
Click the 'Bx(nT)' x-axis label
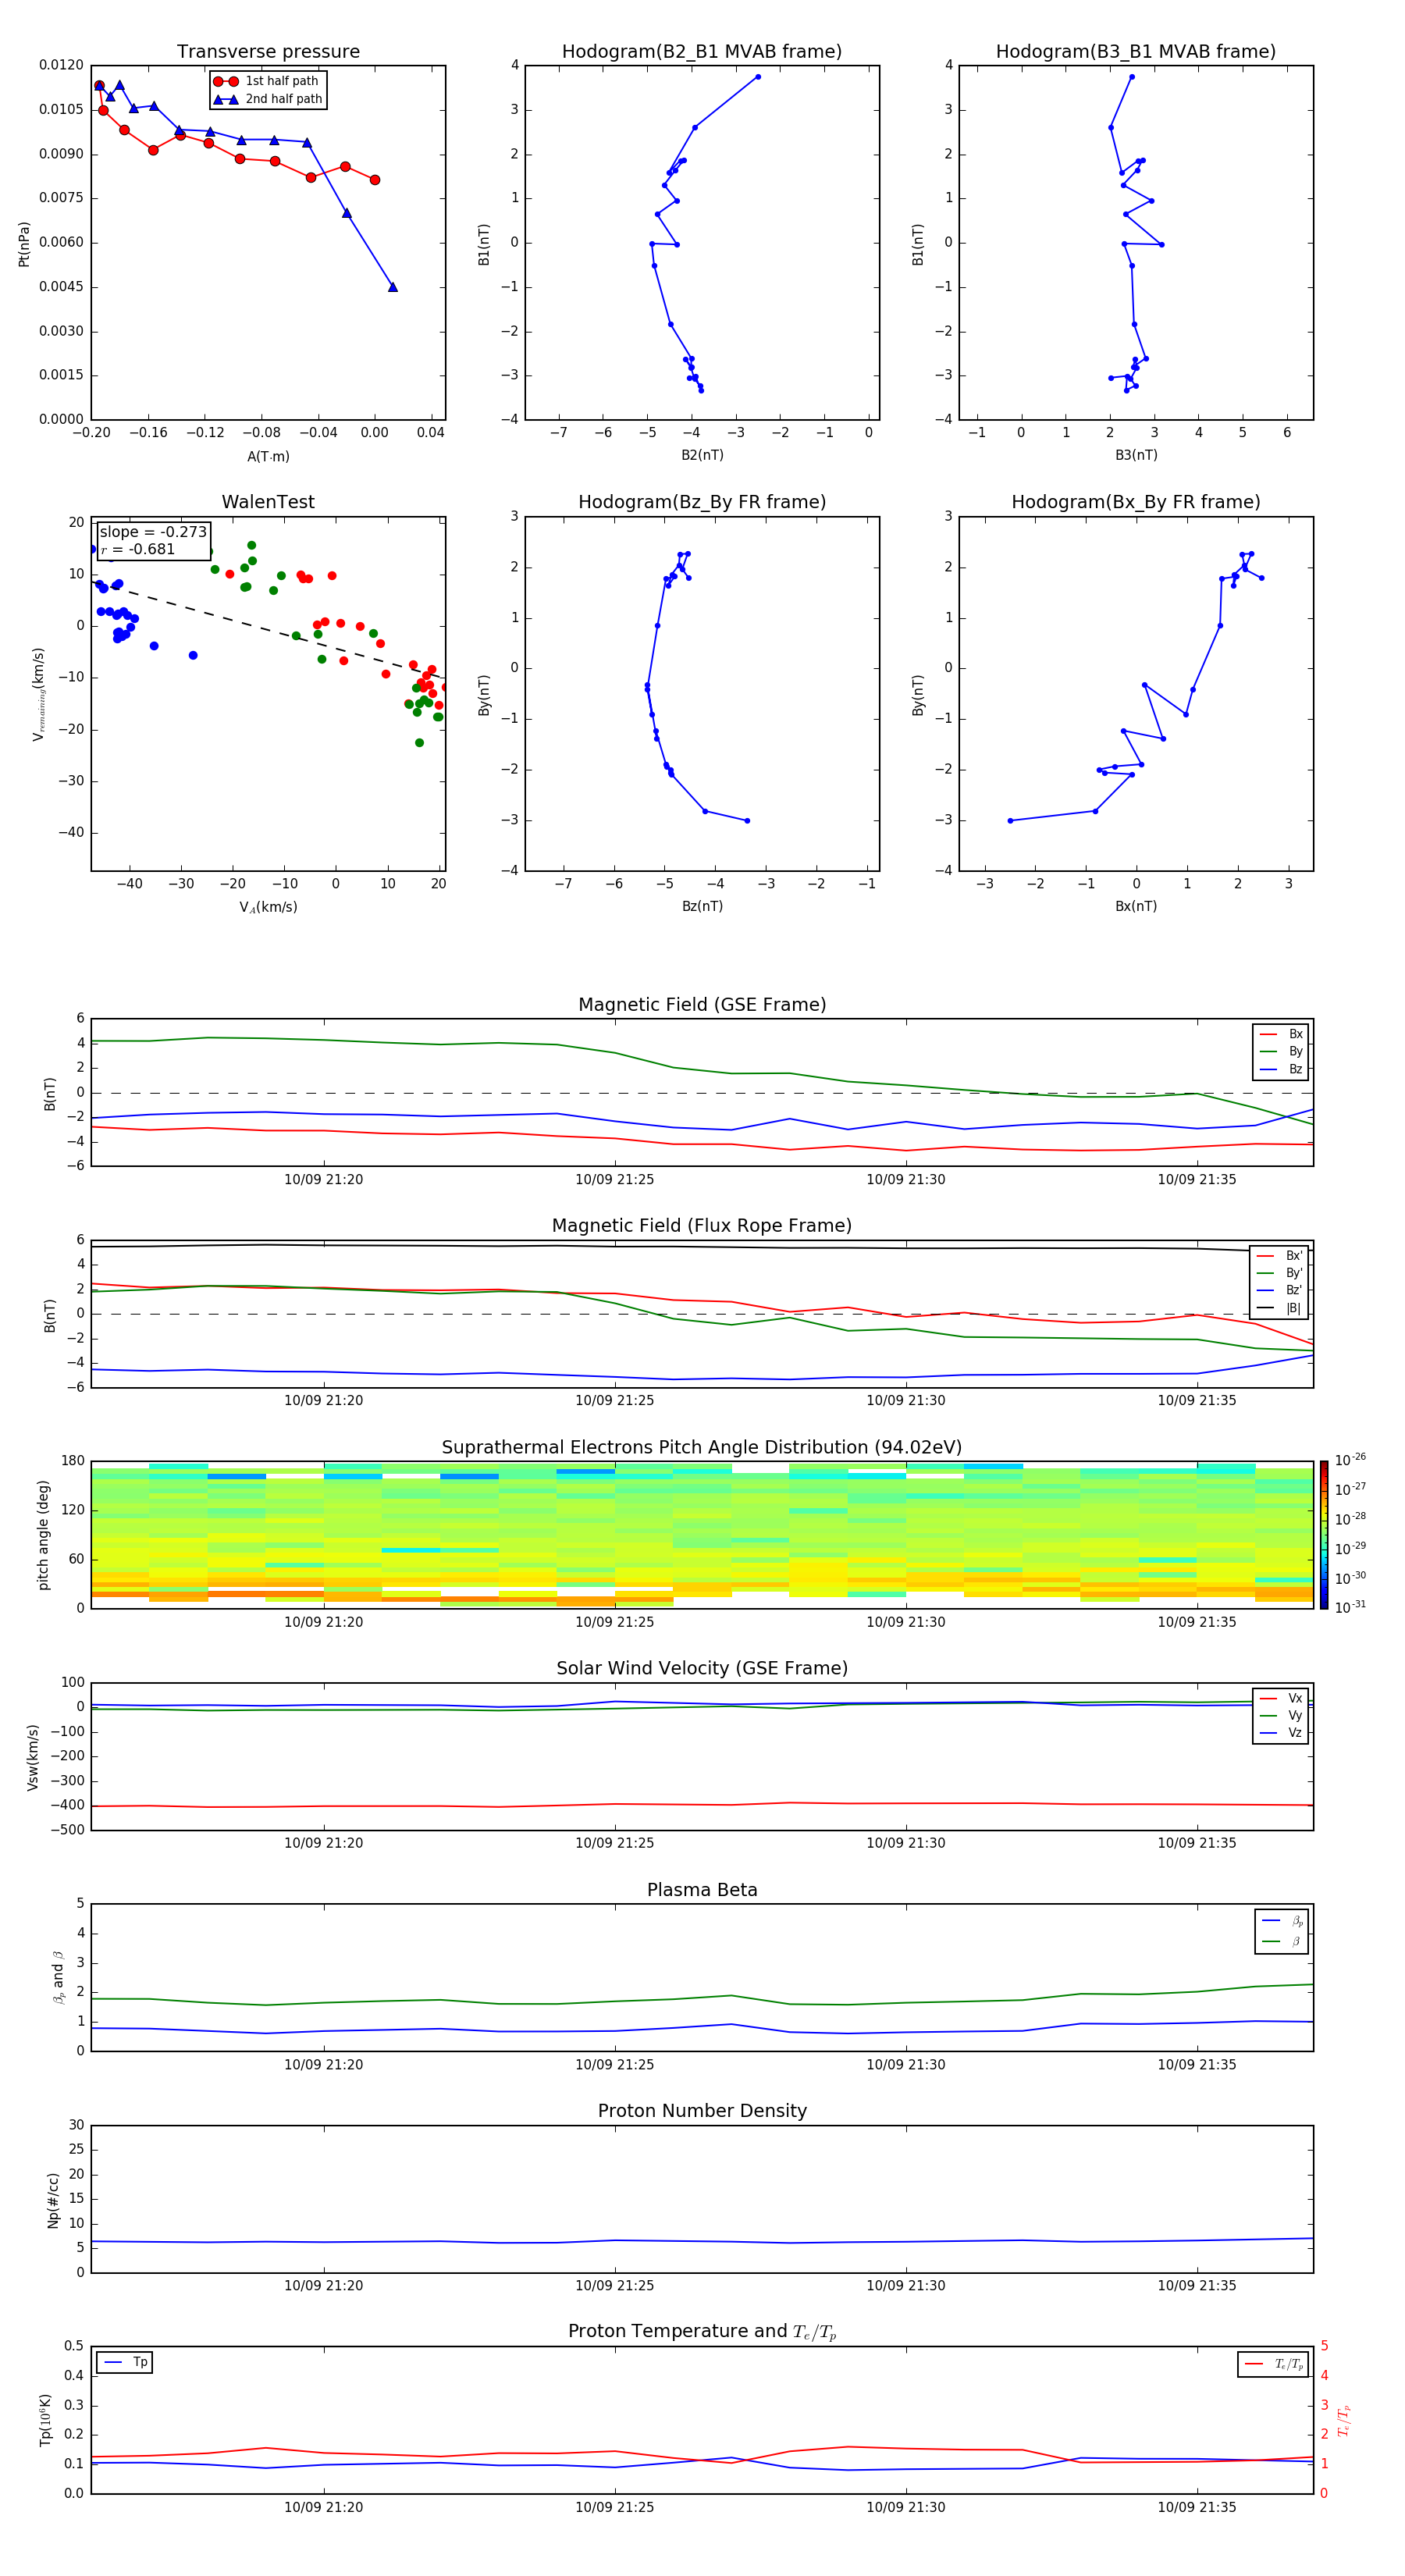1136,906
